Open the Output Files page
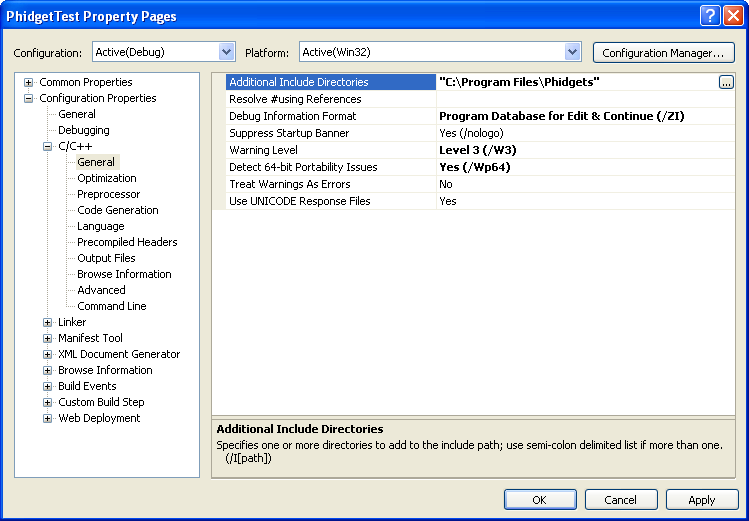The width and height of the screenshot is (749, 521). tap(106, 258)
